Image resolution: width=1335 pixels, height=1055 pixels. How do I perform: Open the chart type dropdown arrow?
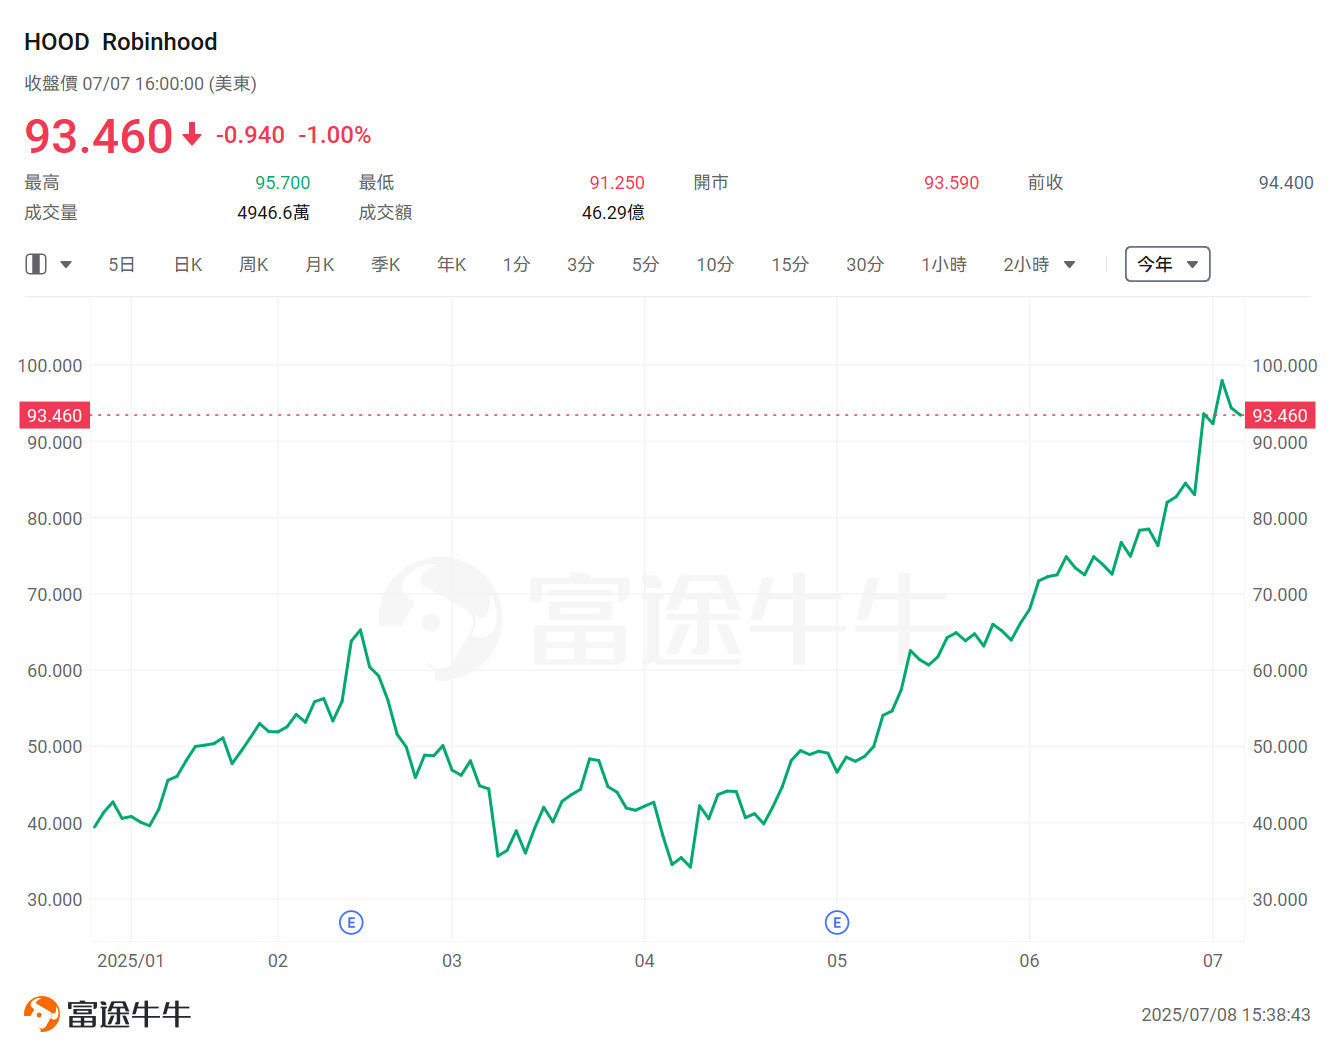(66, 264)
